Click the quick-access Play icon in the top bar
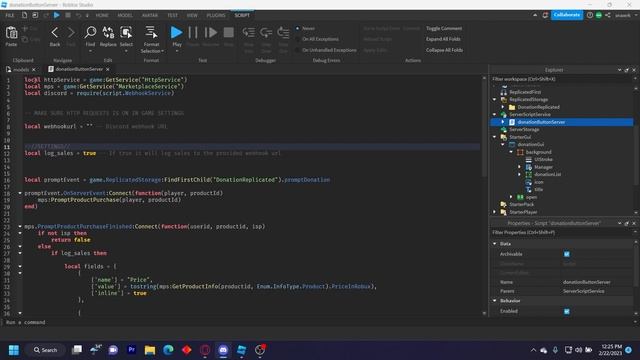Screen dimensions: 640x360 pyautogui.click(x=57, y=15)
